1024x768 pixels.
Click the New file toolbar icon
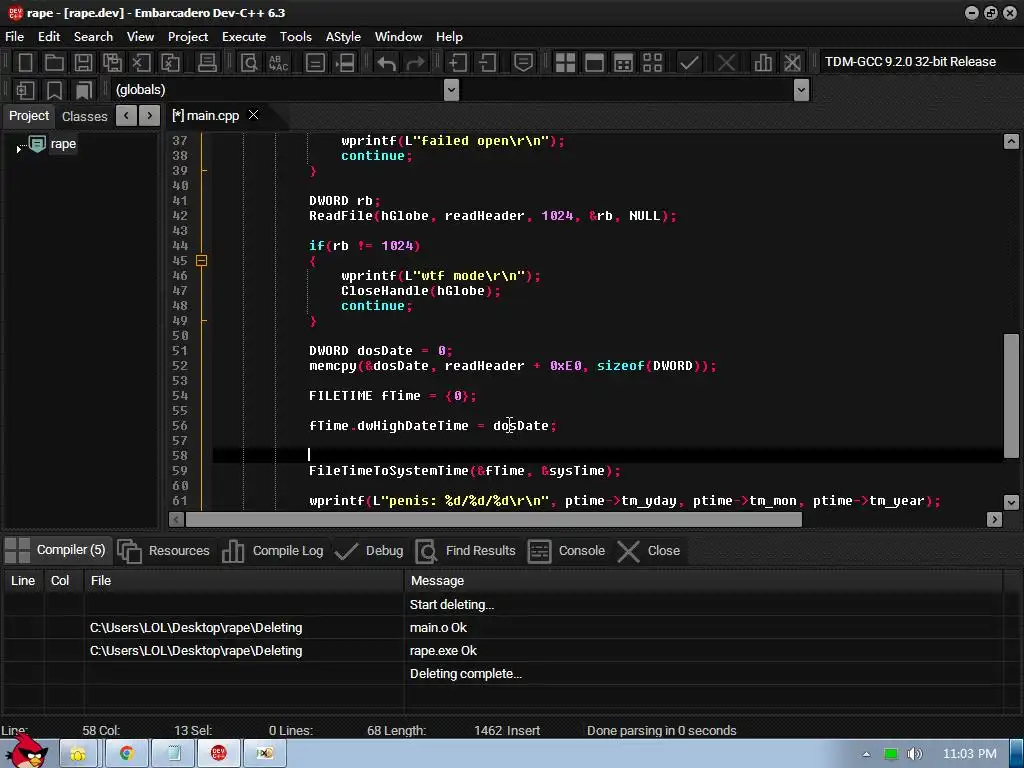click(x=25, y=63)
